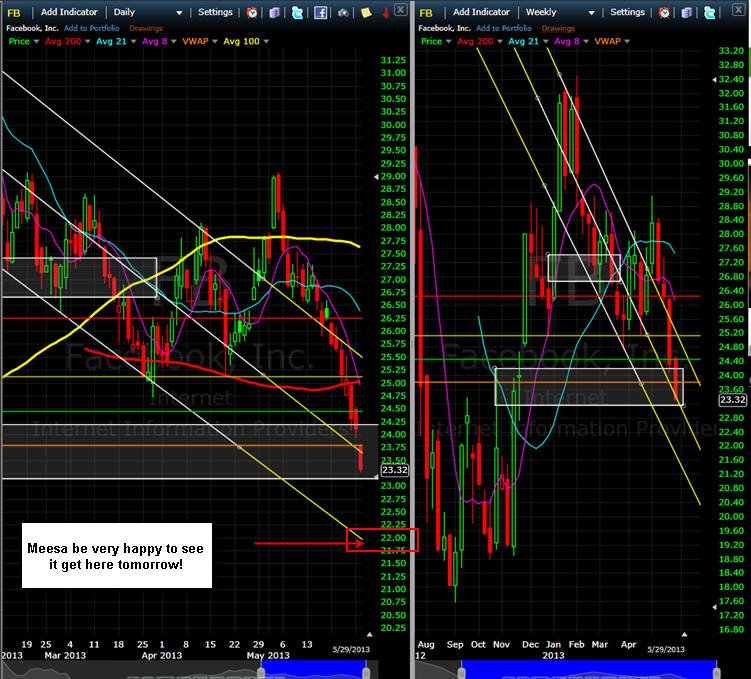Click the 5/29/2013 date label in Daily chart
751x679 pixels.
click(351, 649)
